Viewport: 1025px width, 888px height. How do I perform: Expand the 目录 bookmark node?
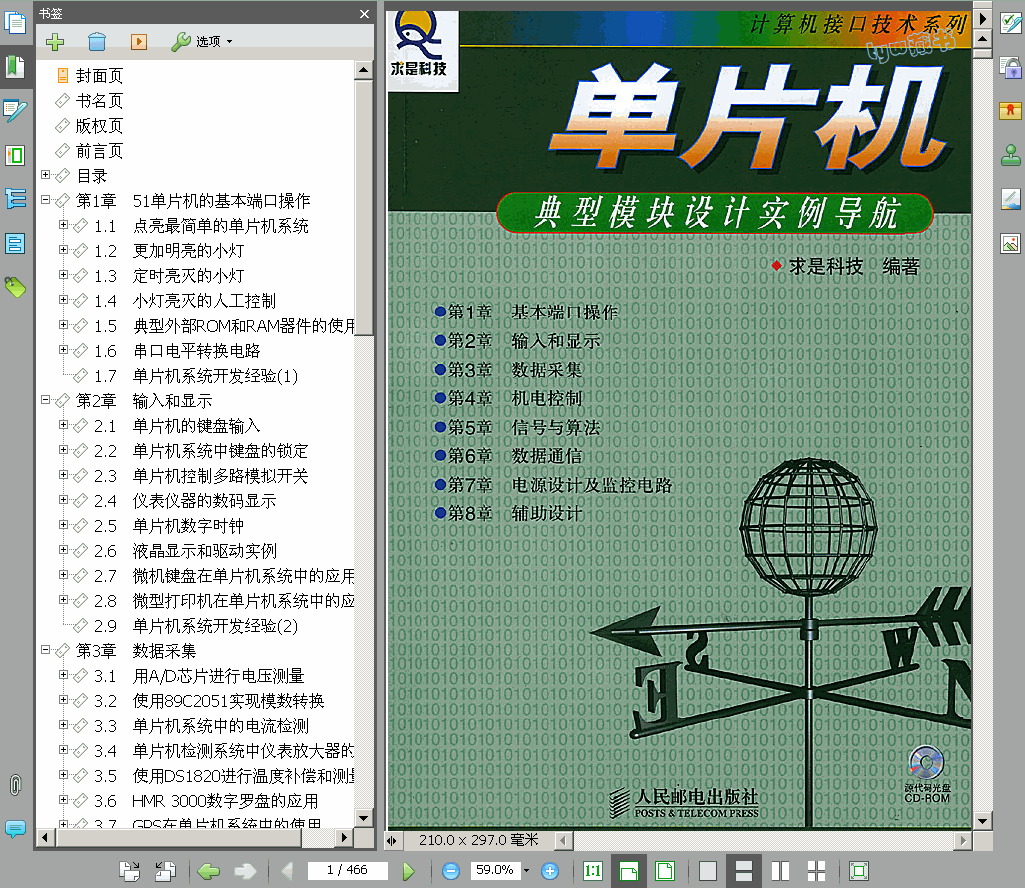46,175
